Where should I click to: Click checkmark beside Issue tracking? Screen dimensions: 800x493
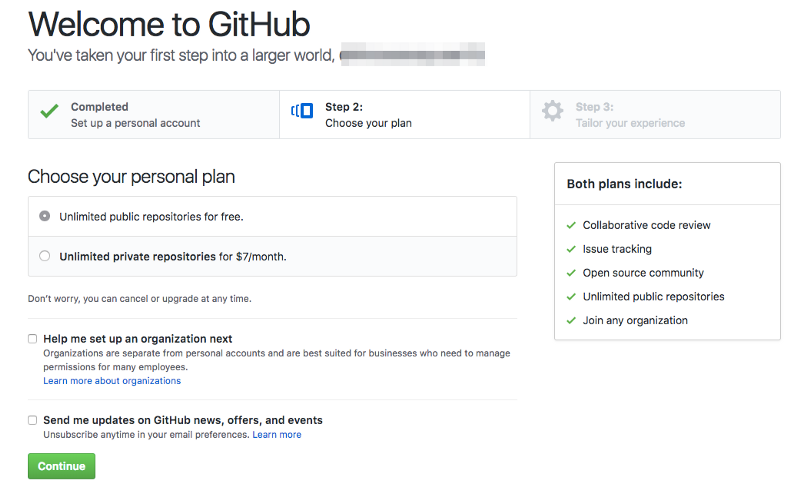pos(571,249)
